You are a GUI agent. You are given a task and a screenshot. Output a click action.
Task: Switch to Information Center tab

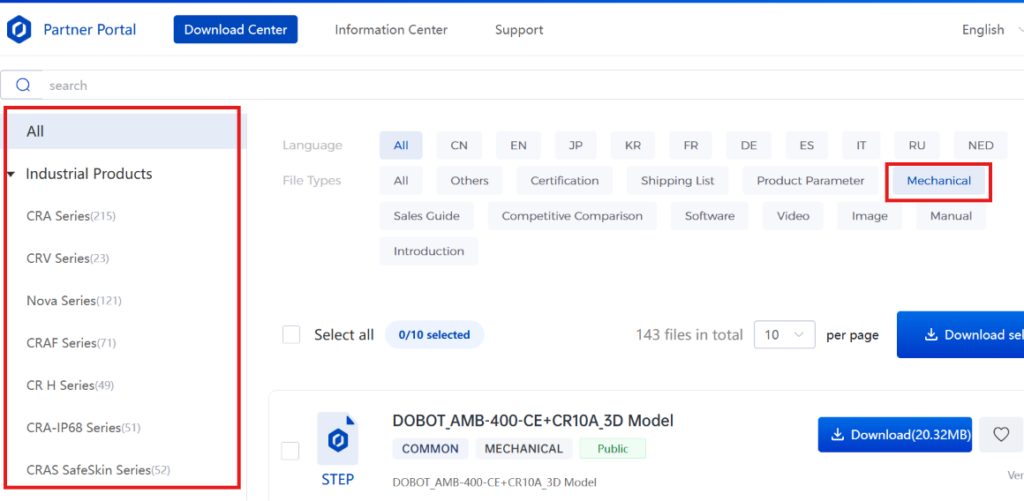click(x=391, y=29)
